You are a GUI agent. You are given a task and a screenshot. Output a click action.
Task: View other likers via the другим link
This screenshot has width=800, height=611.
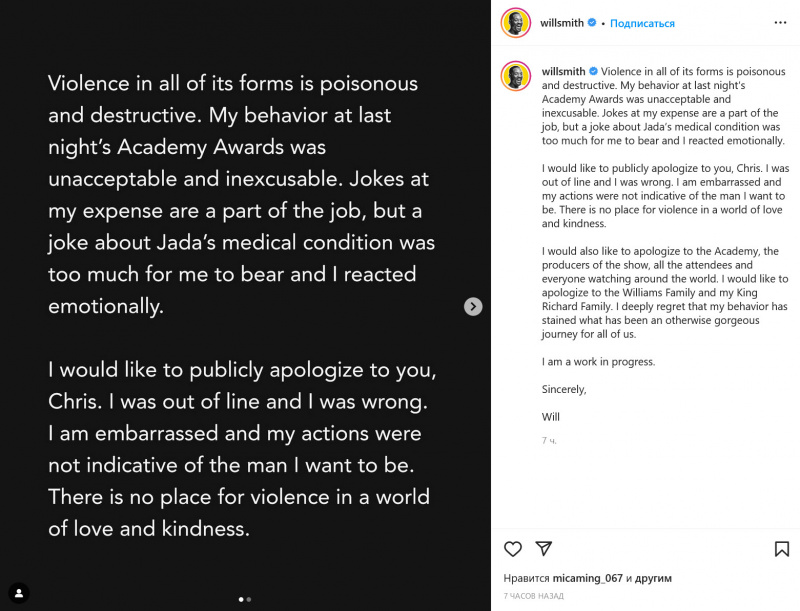654,578
